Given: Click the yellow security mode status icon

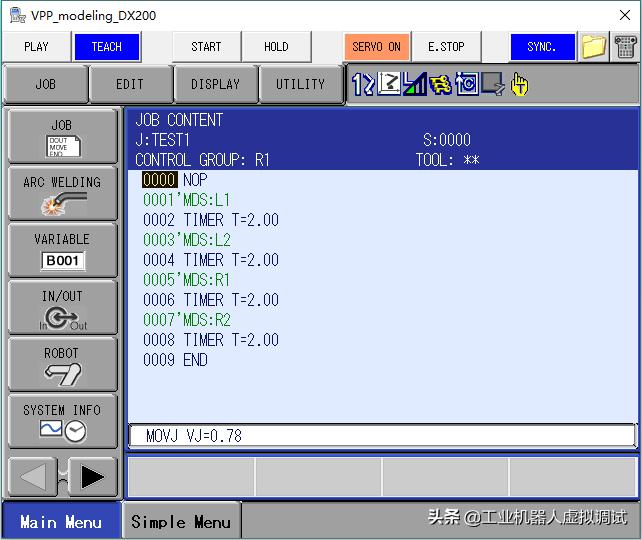Looking at the screenshot, I should 441,84.
